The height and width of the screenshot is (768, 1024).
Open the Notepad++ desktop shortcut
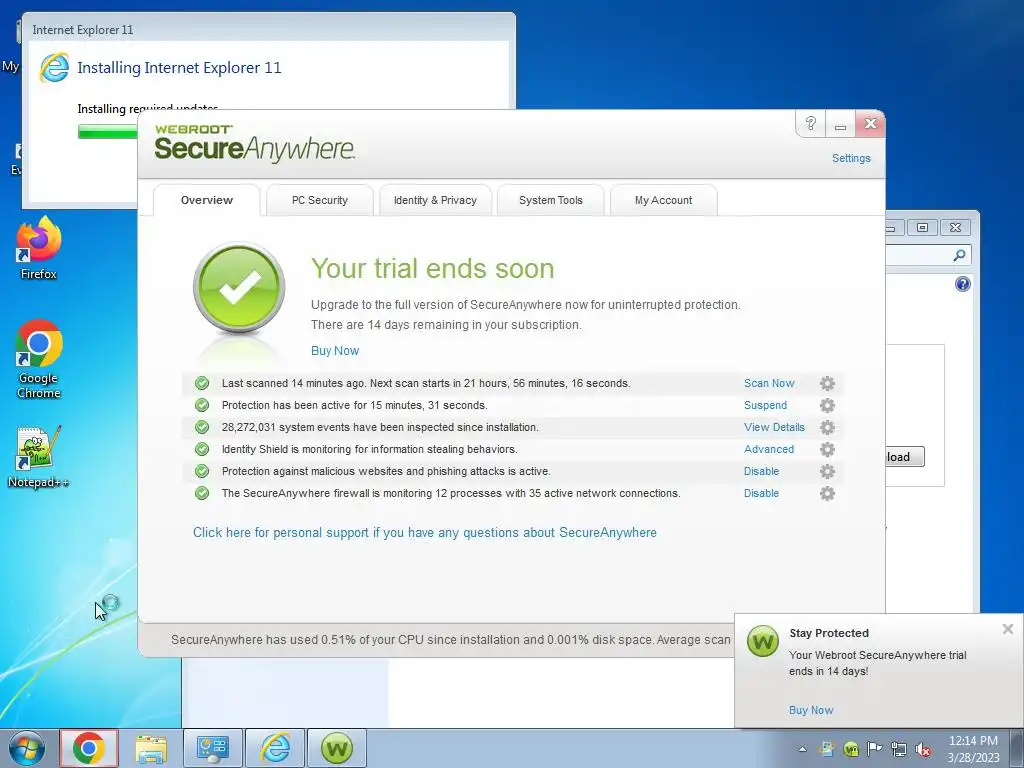click(39, 457)
